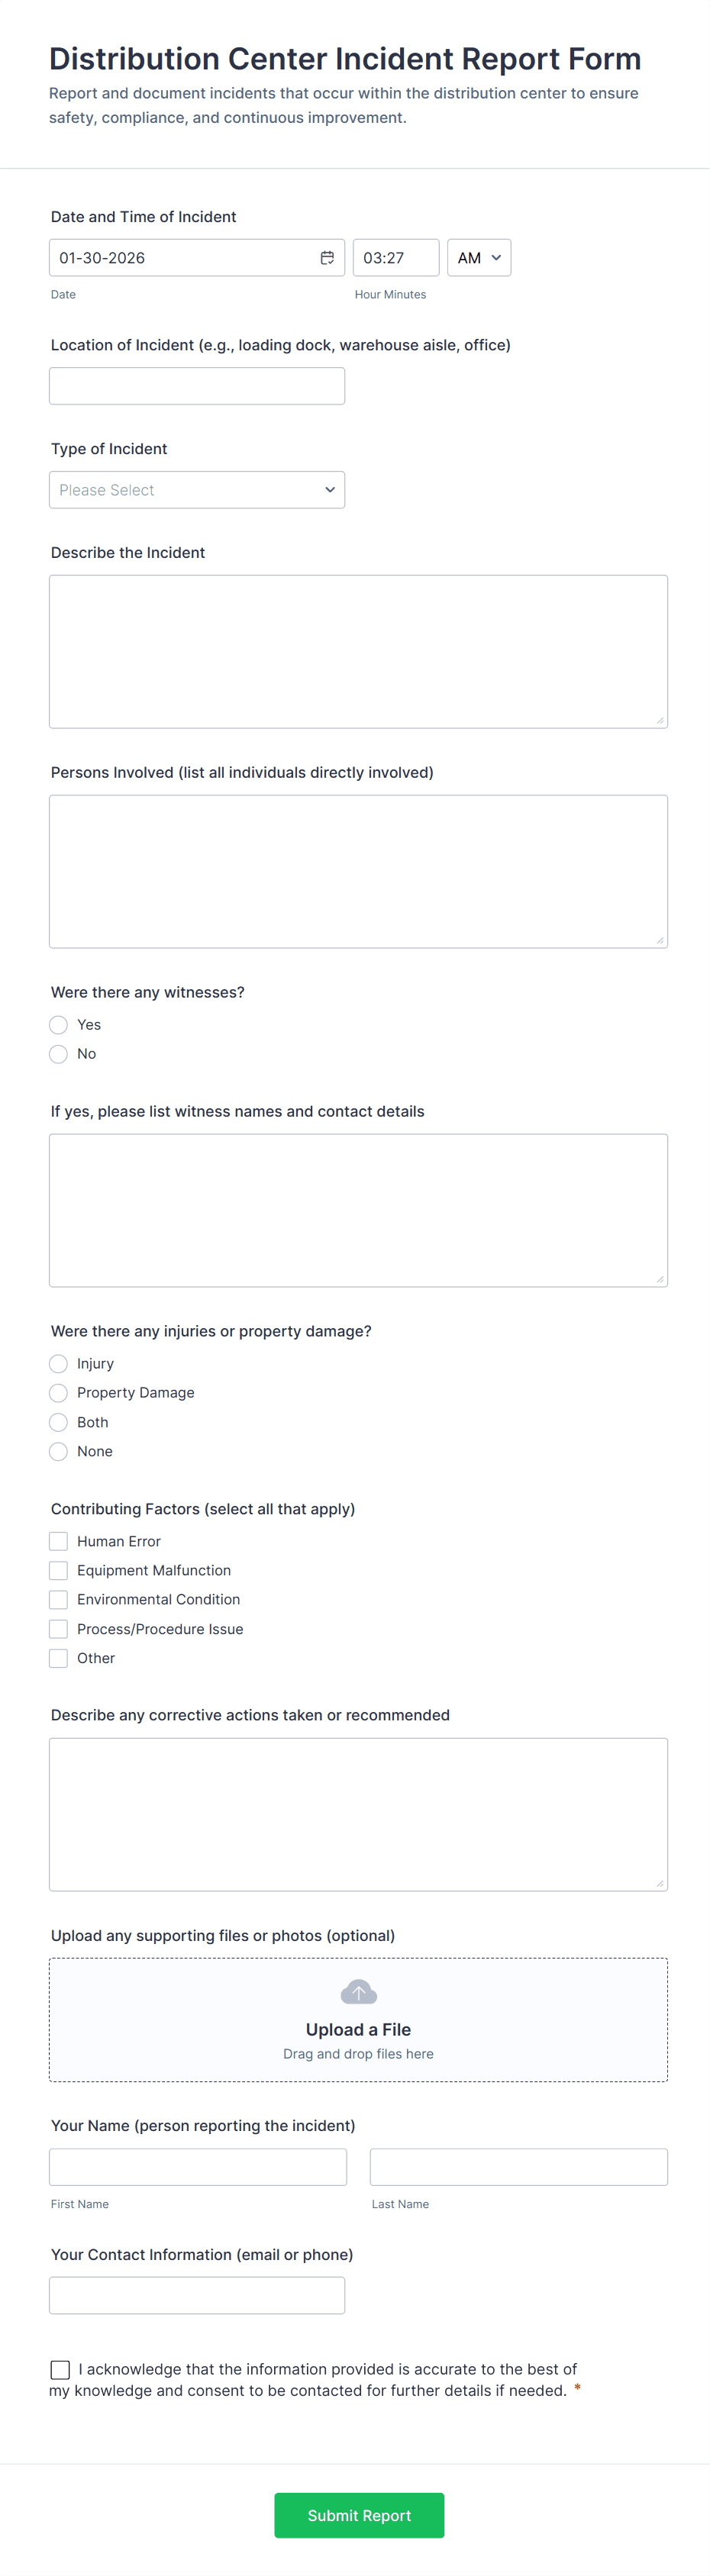The width and height of the screenshot is (710, 2576).
Task: Click the Upload a File area
Action: (358, 2029)
